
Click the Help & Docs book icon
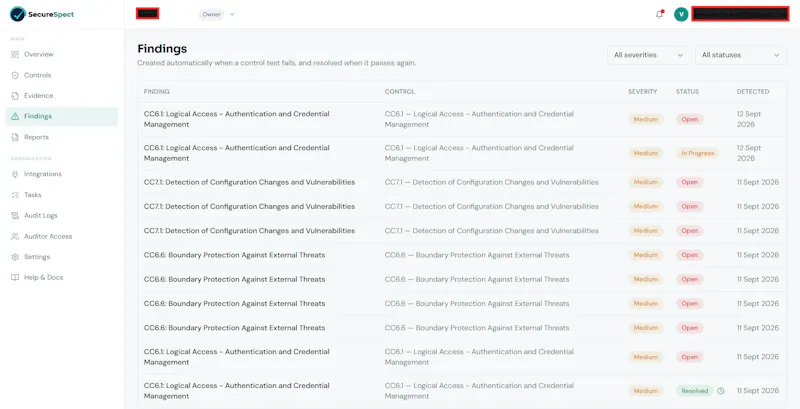point(15,277)
